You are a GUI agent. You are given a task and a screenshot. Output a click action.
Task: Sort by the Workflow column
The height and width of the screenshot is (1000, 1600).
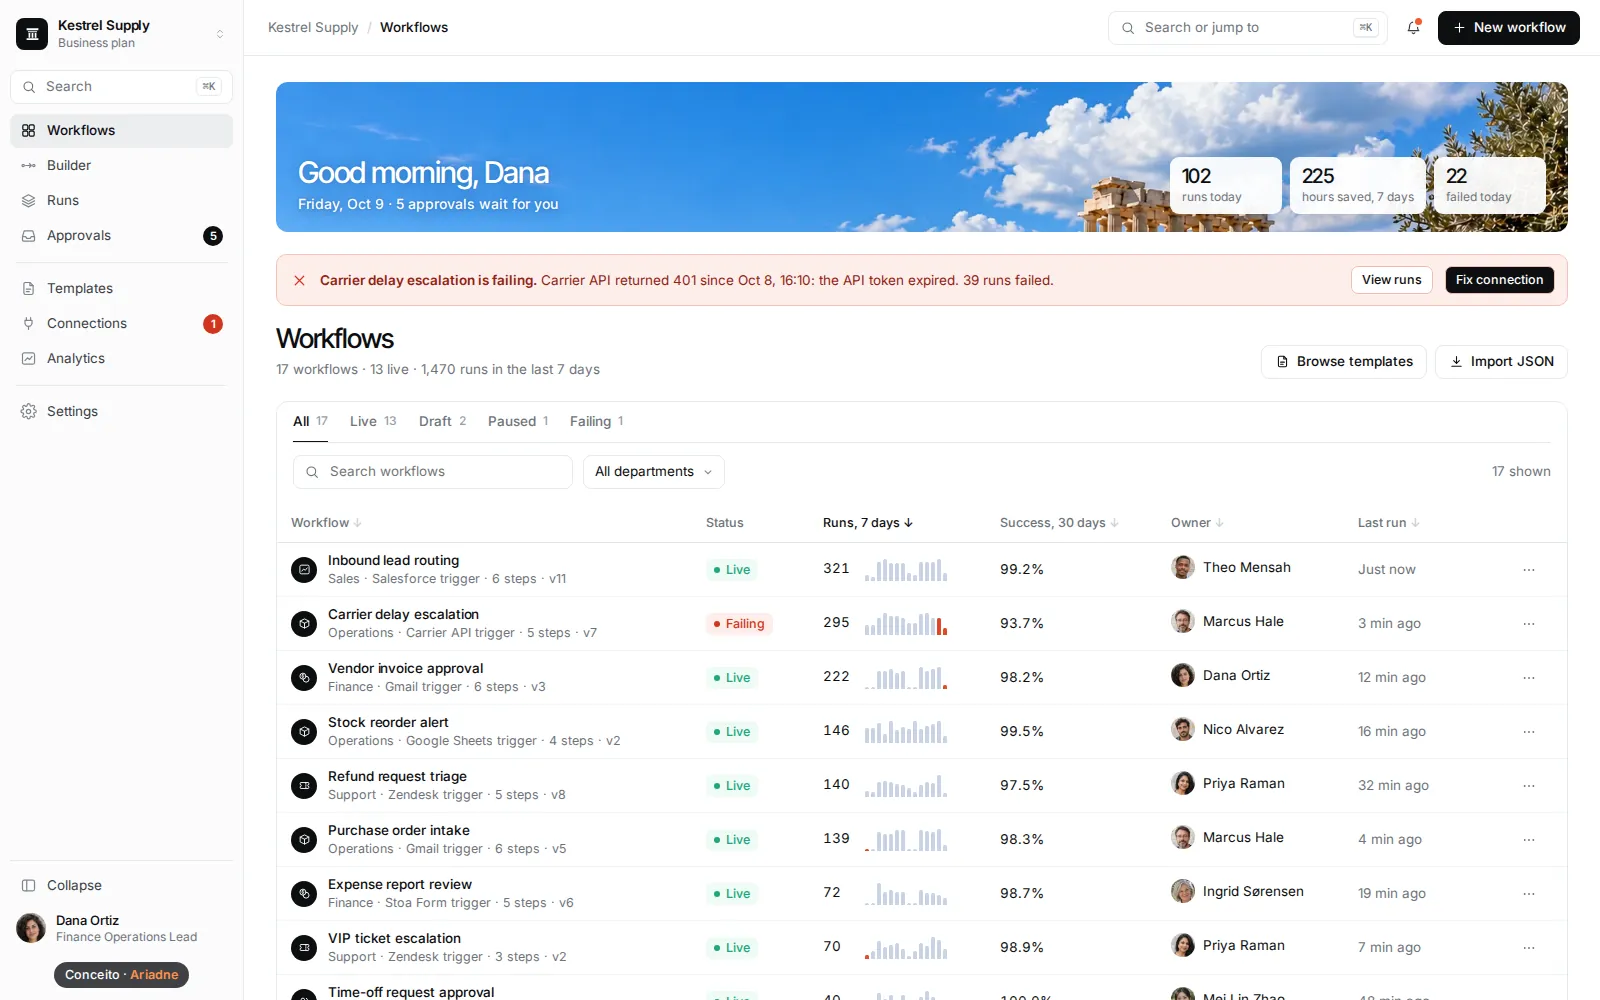tap(326, 523)
